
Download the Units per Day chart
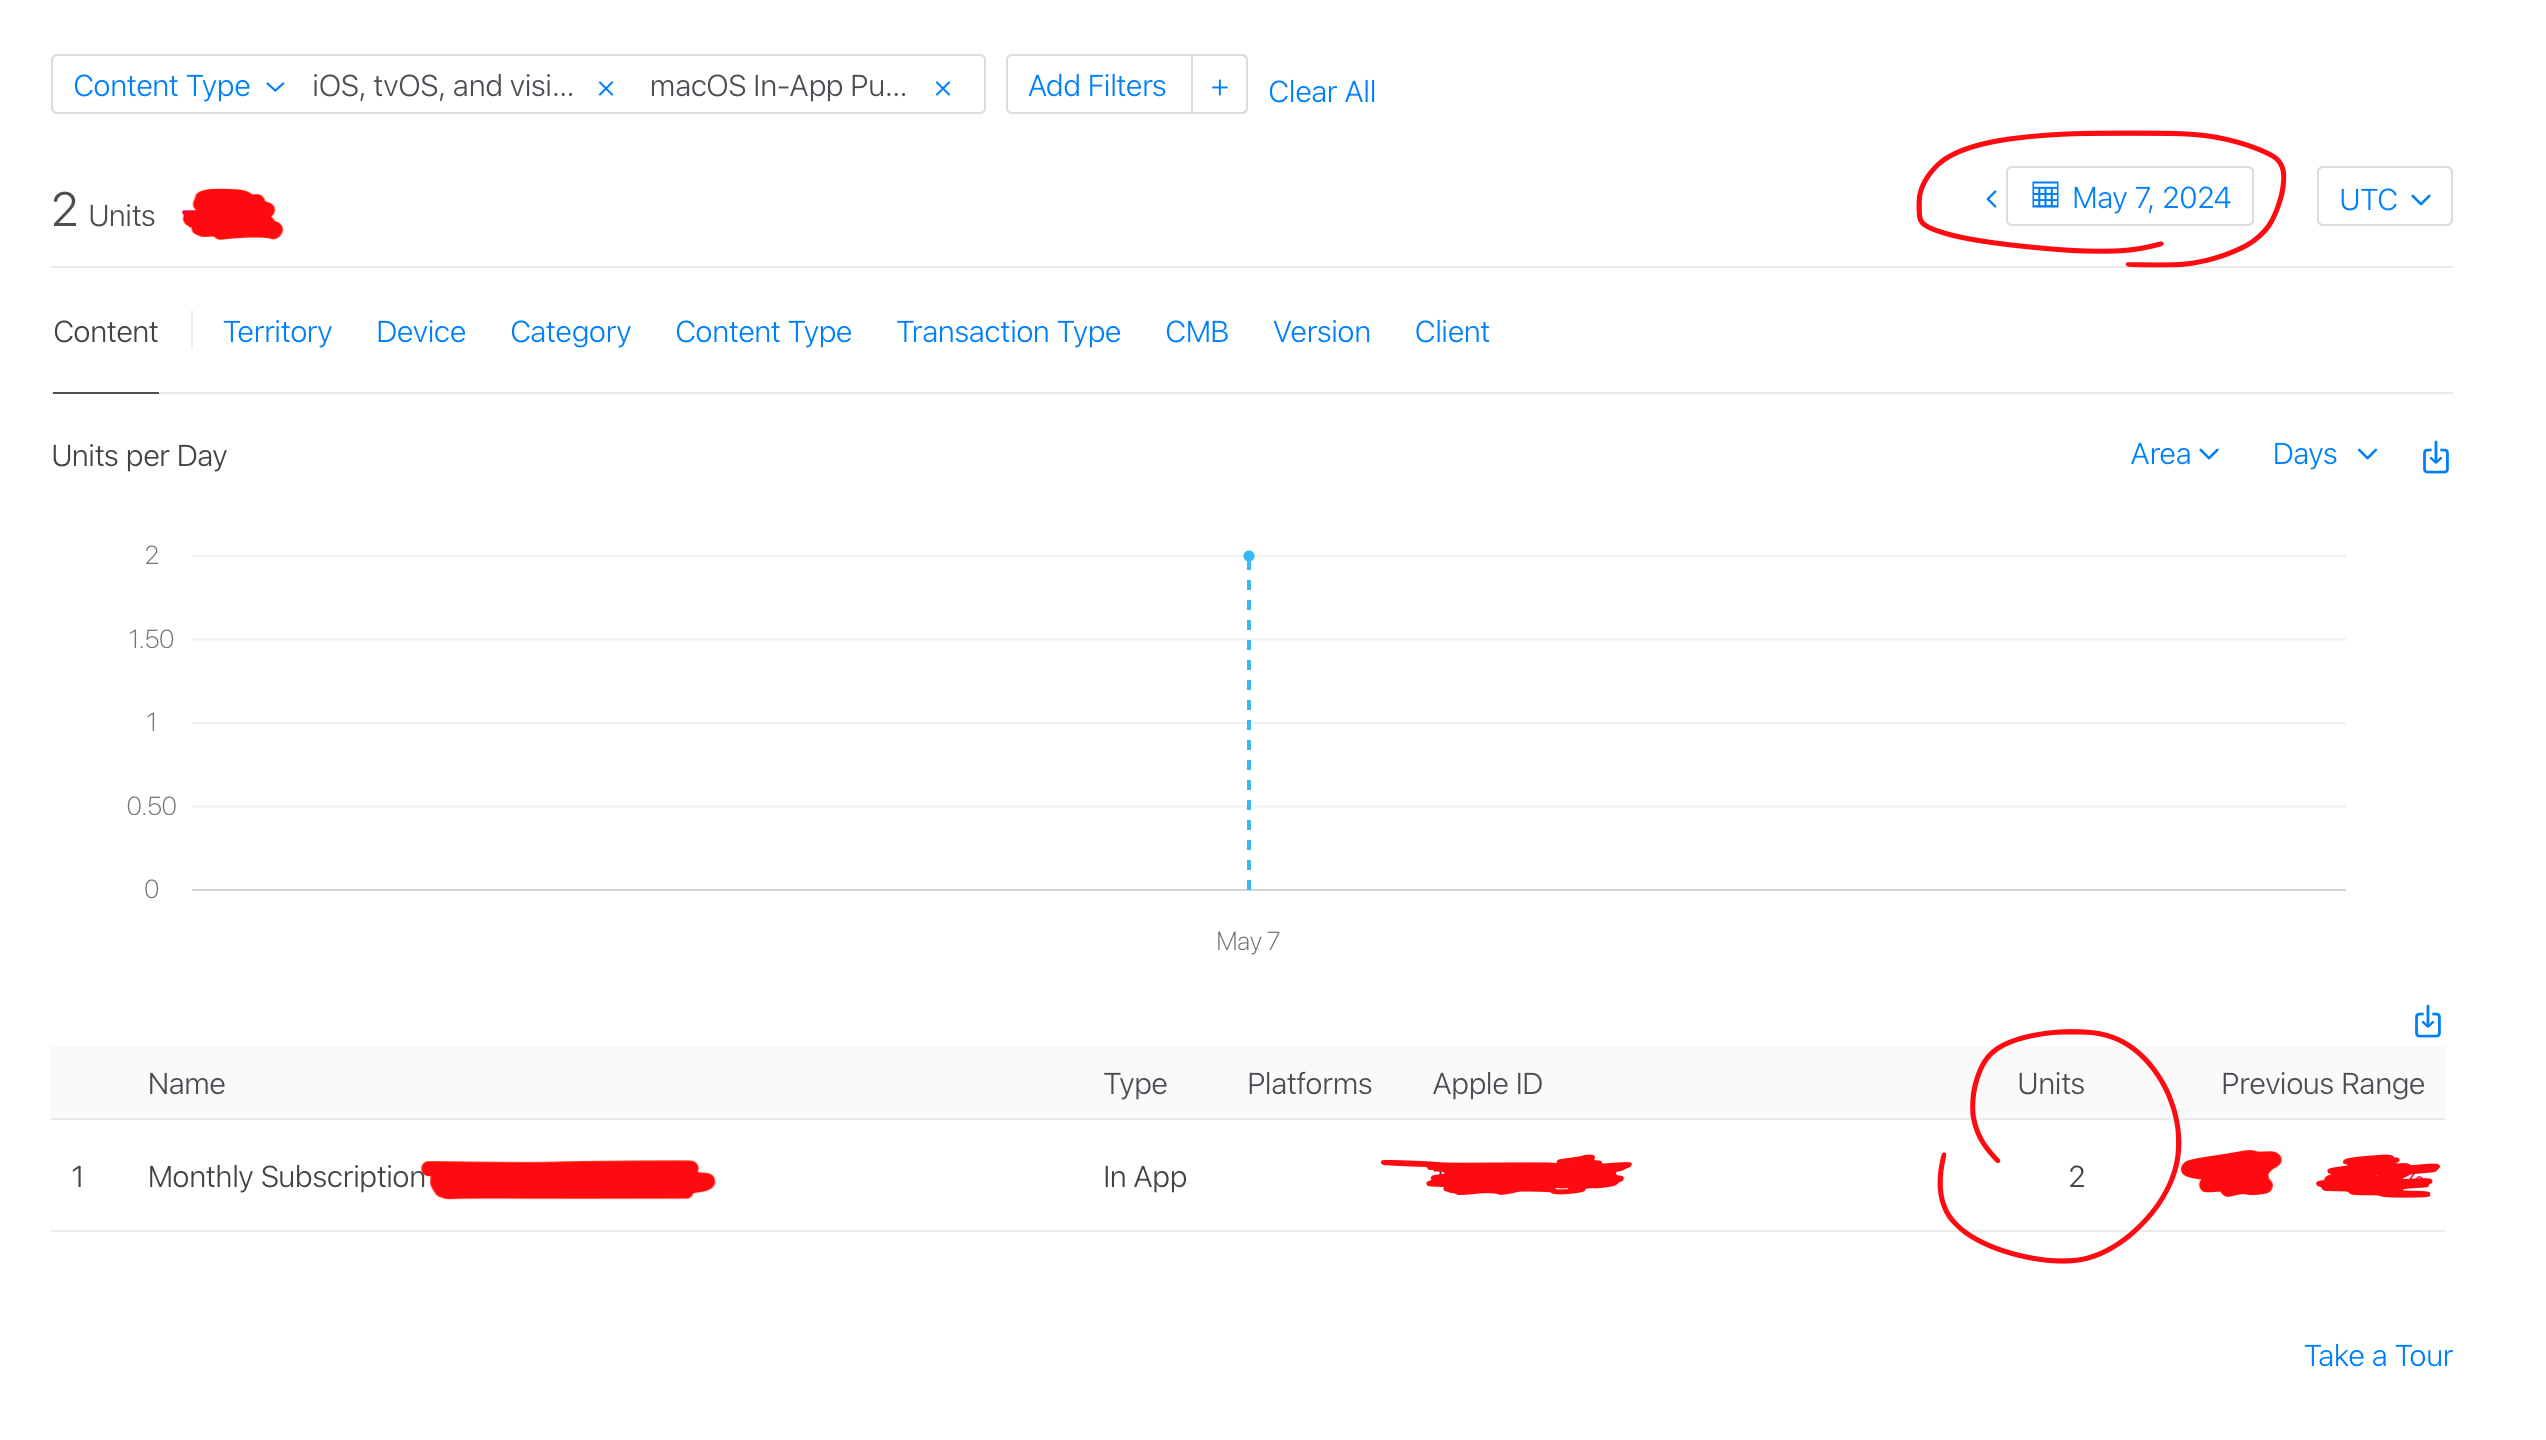(2435, 456)
